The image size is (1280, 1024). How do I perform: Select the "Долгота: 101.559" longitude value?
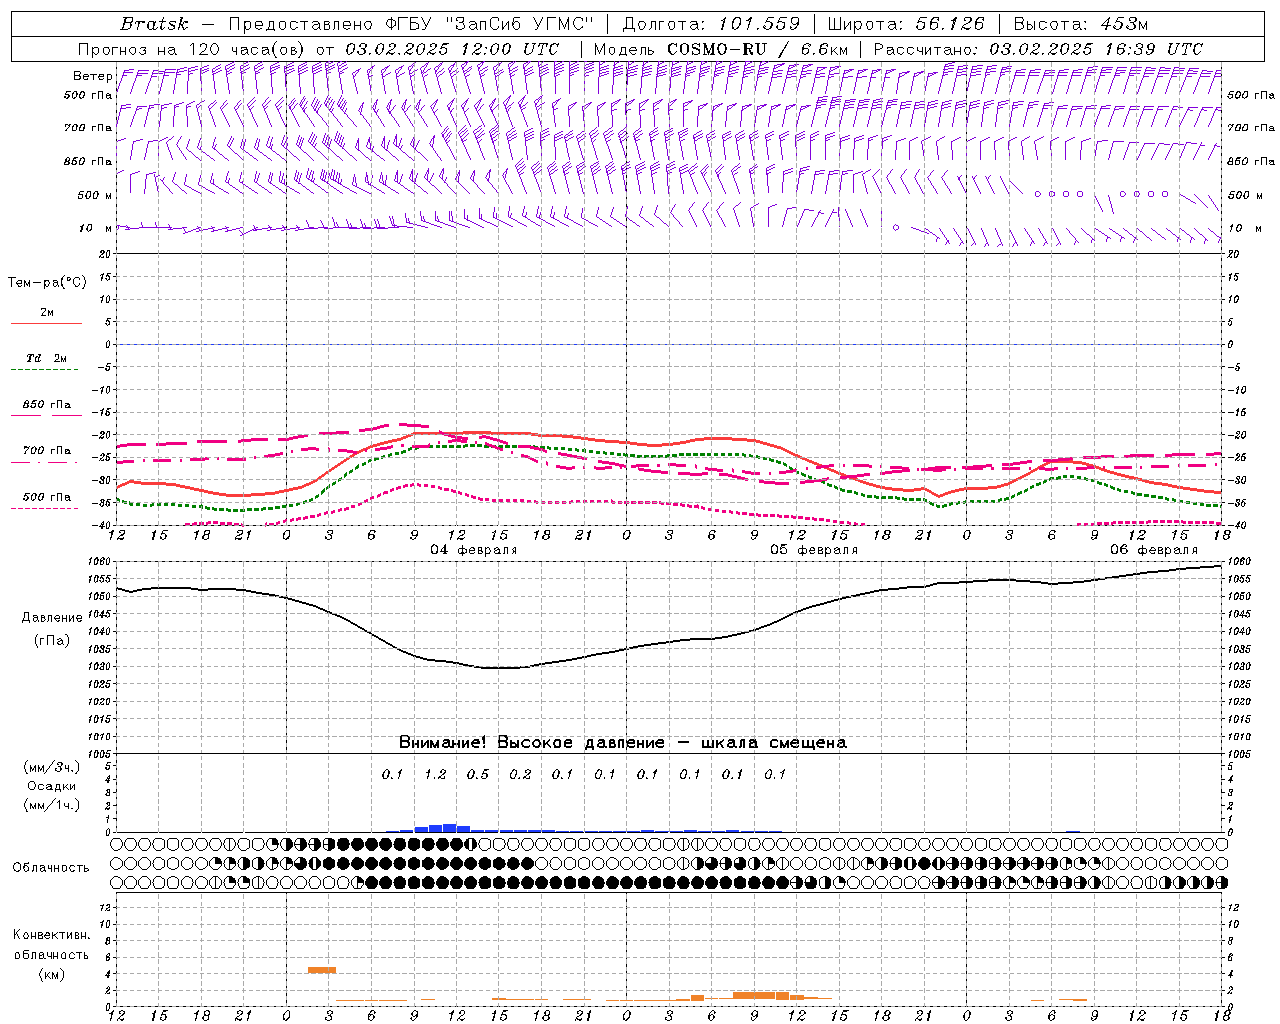coord(711,24)
